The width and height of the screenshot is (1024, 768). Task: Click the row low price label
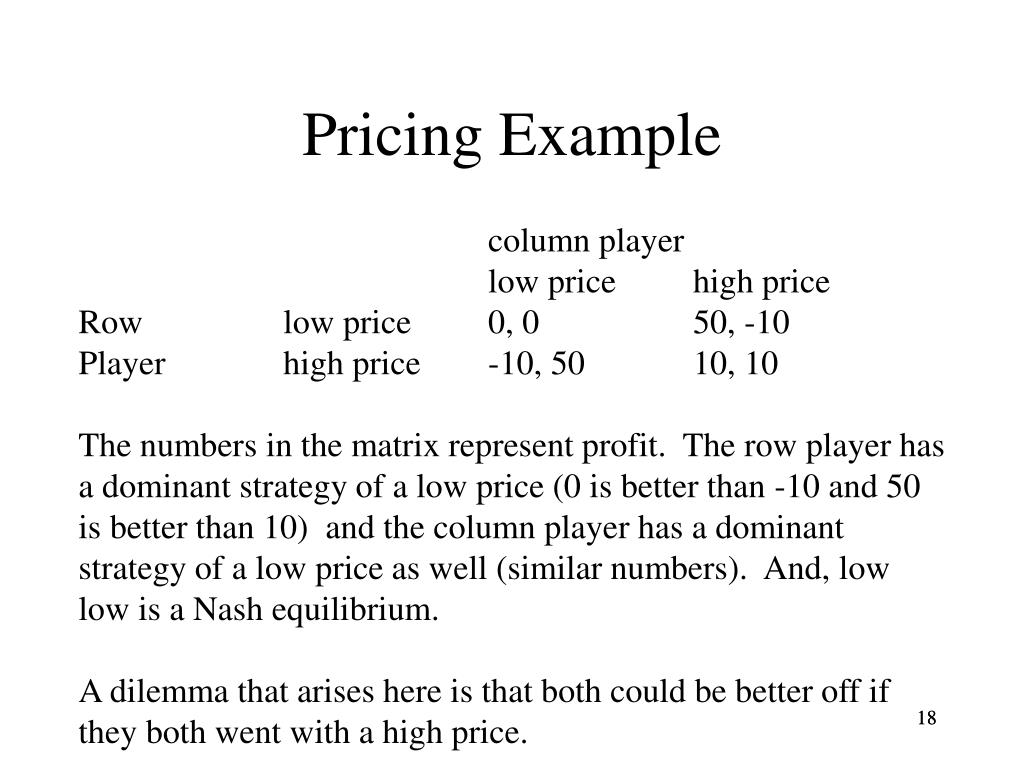point(347,324)
